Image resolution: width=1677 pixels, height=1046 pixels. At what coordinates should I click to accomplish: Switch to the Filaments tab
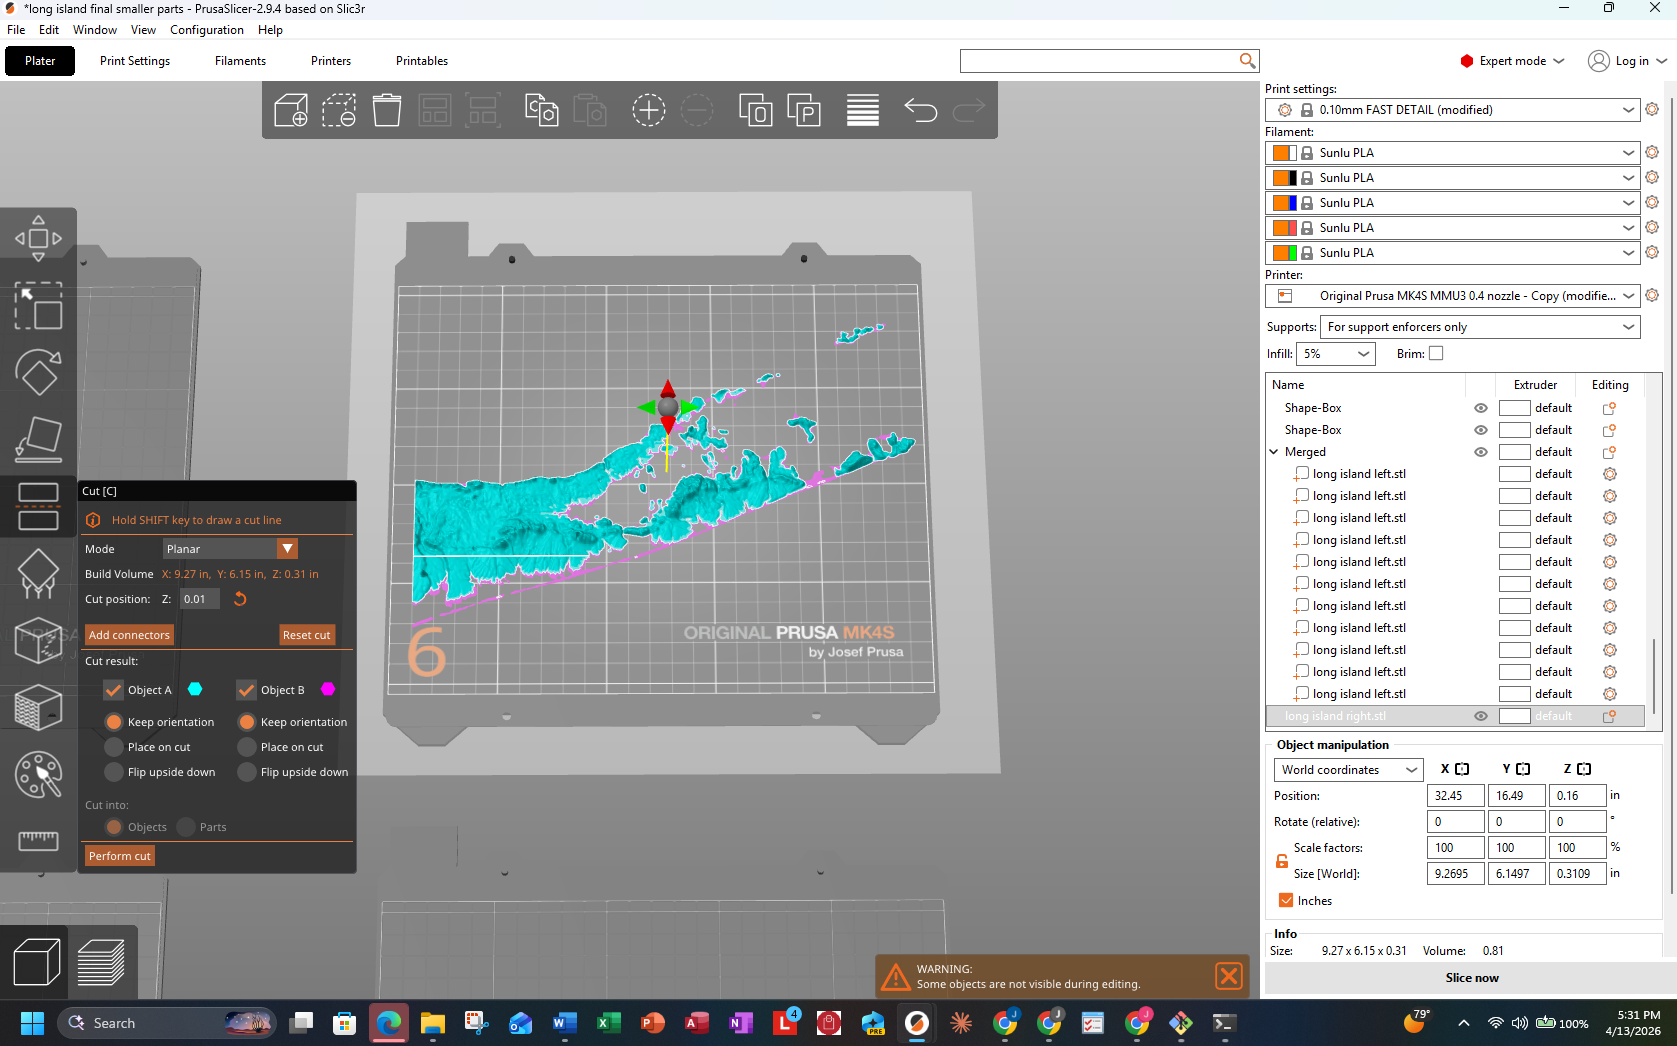[240, 61]
